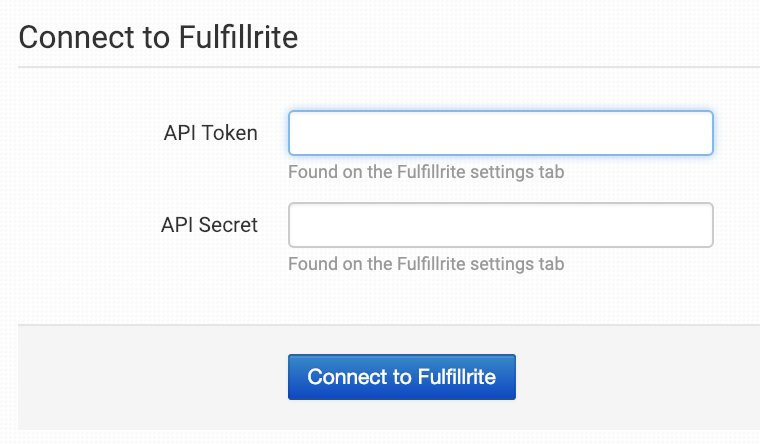The image size is (760, 444).
Task: Click help text below API Secret field
Action: point(426,265)
